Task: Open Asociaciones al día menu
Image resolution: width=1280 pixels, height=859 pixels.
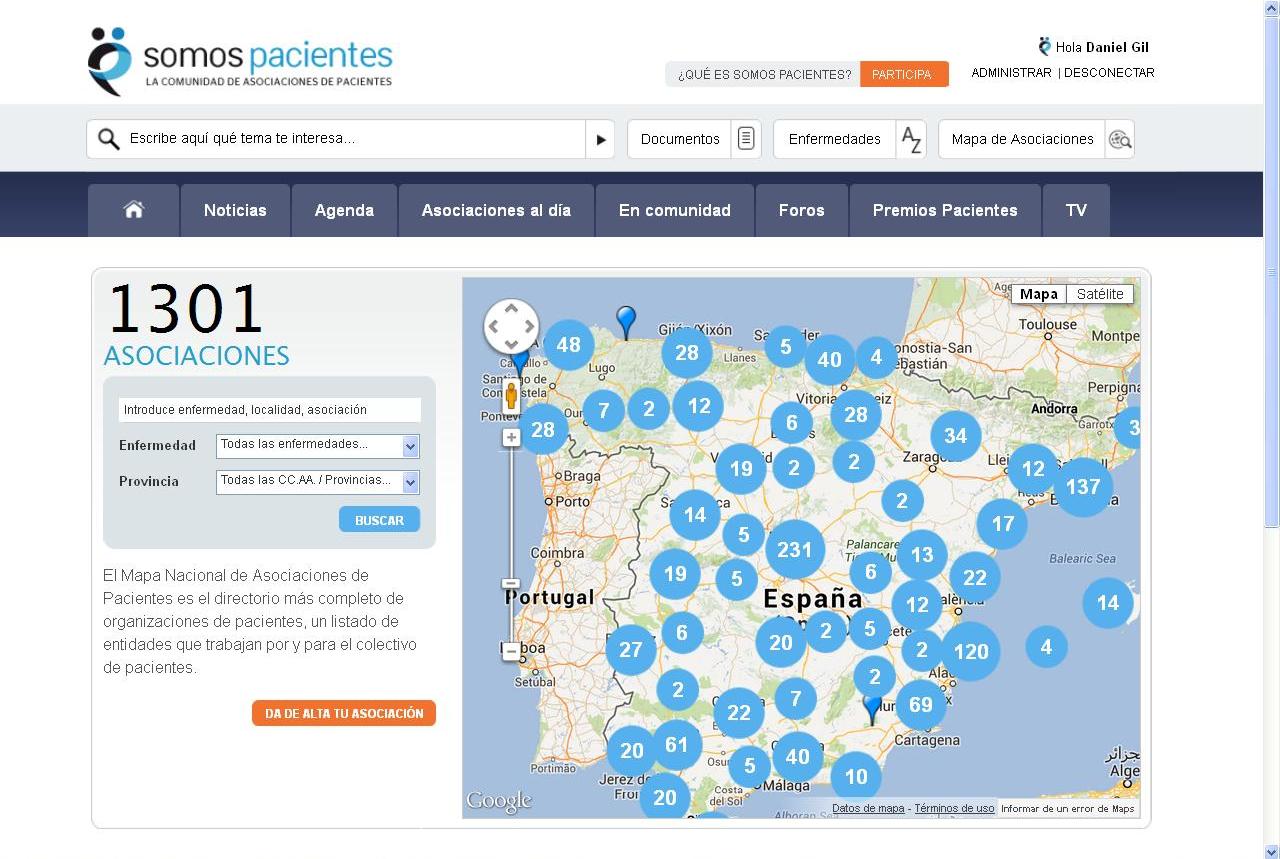Action: pos(496,210)
